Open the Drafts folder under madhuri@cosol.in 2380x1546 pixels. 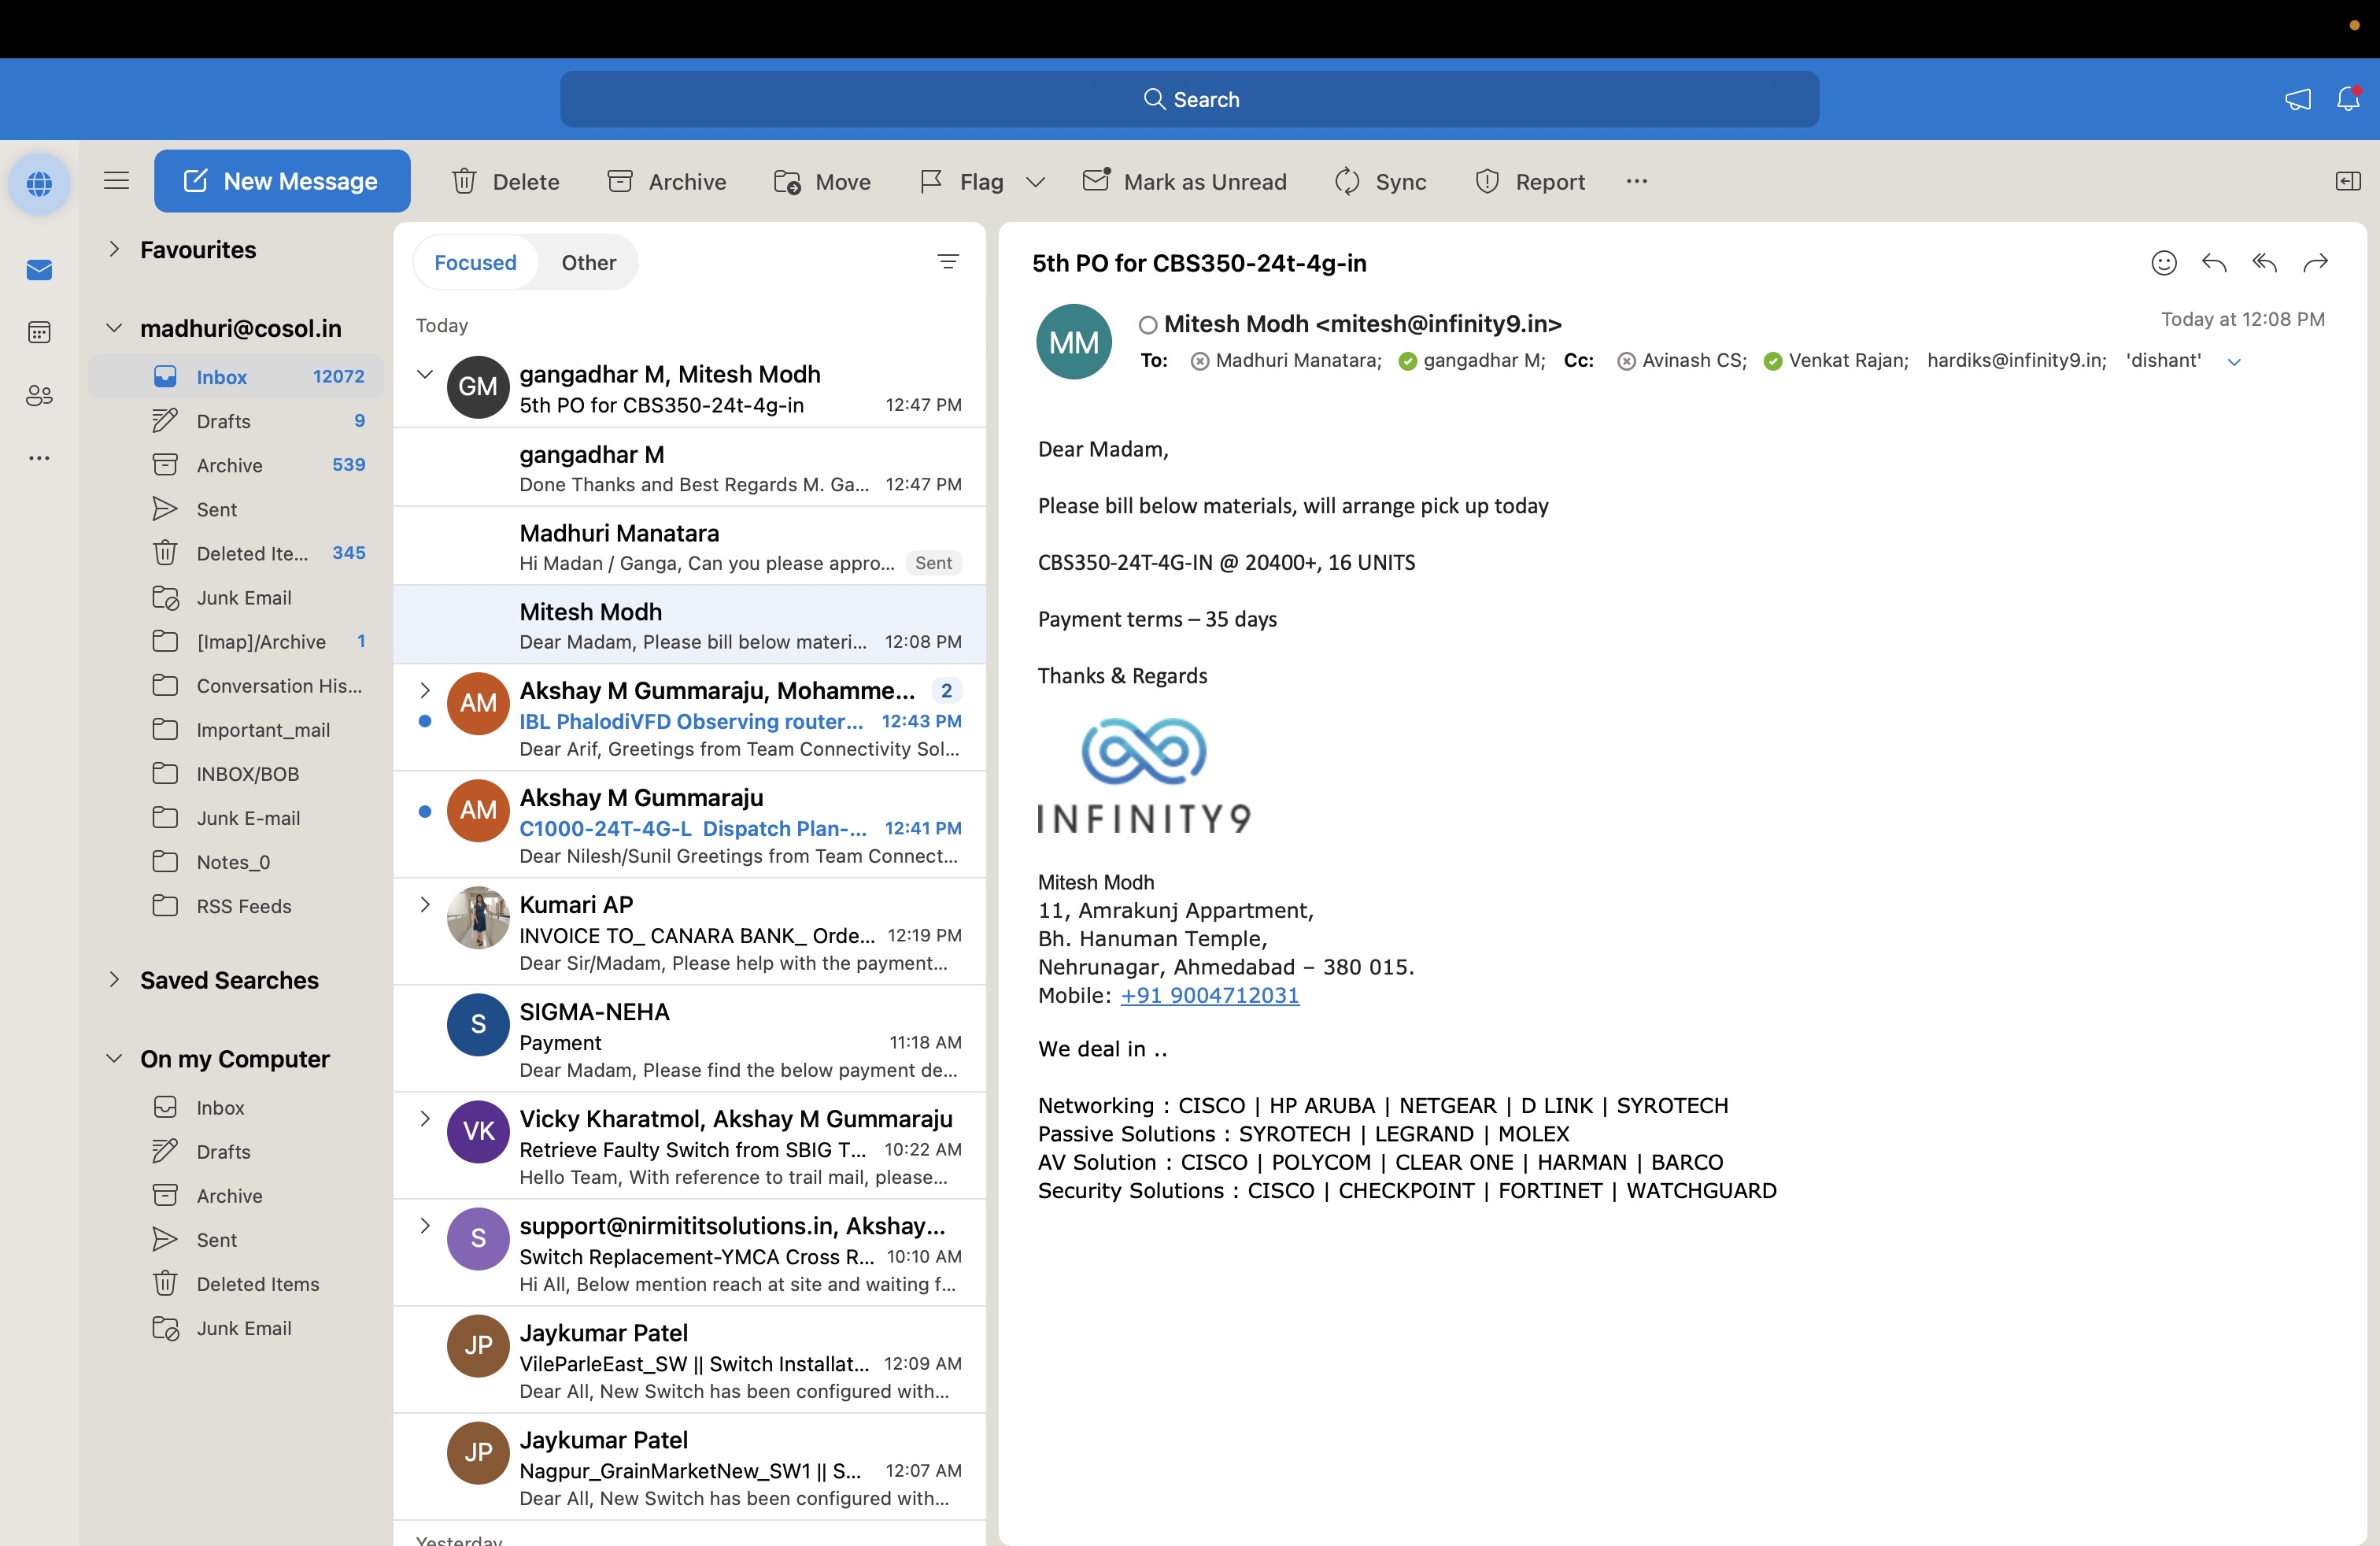click(223, 421)
